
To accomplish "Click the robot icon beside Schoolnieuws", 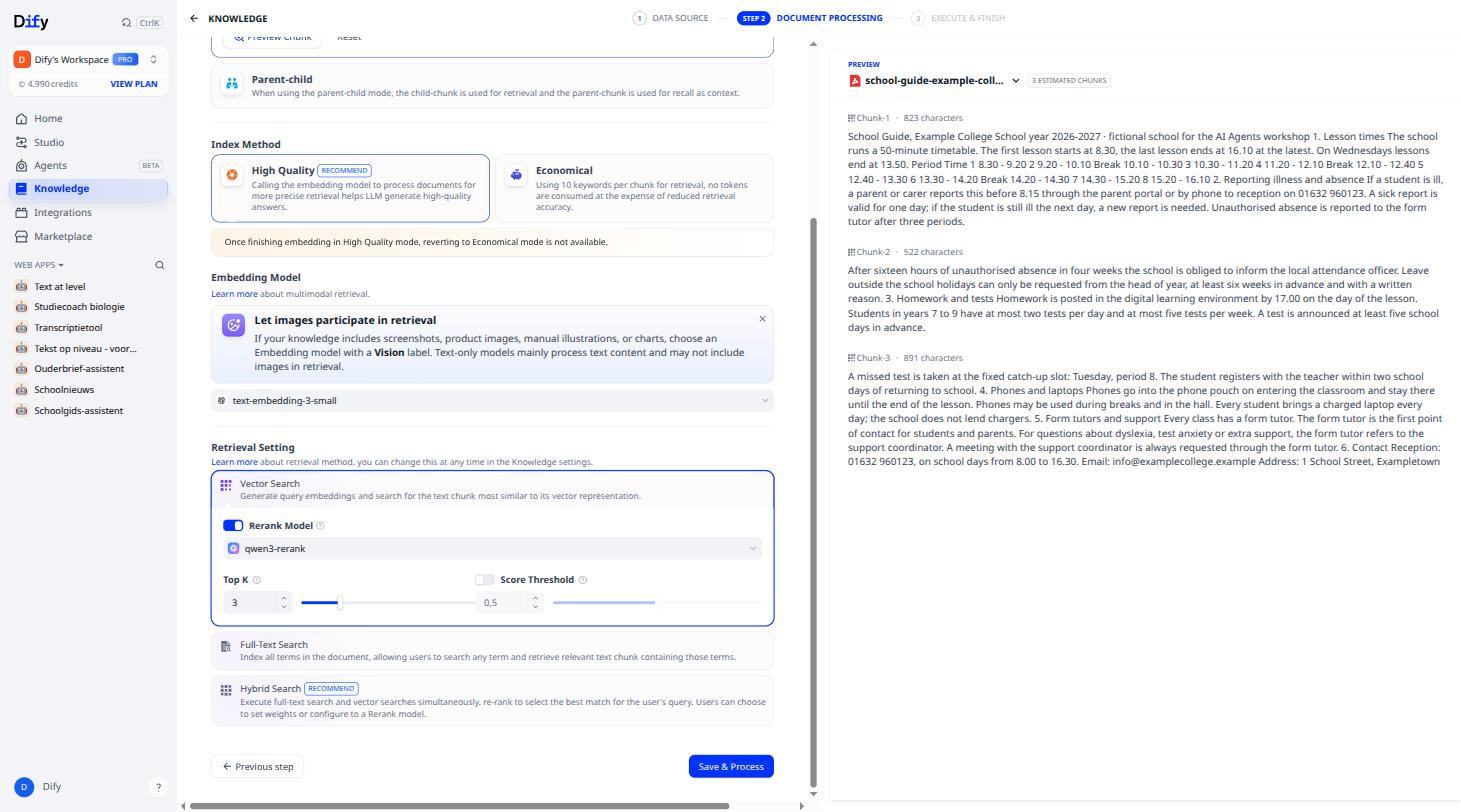I will coord(22,390).
